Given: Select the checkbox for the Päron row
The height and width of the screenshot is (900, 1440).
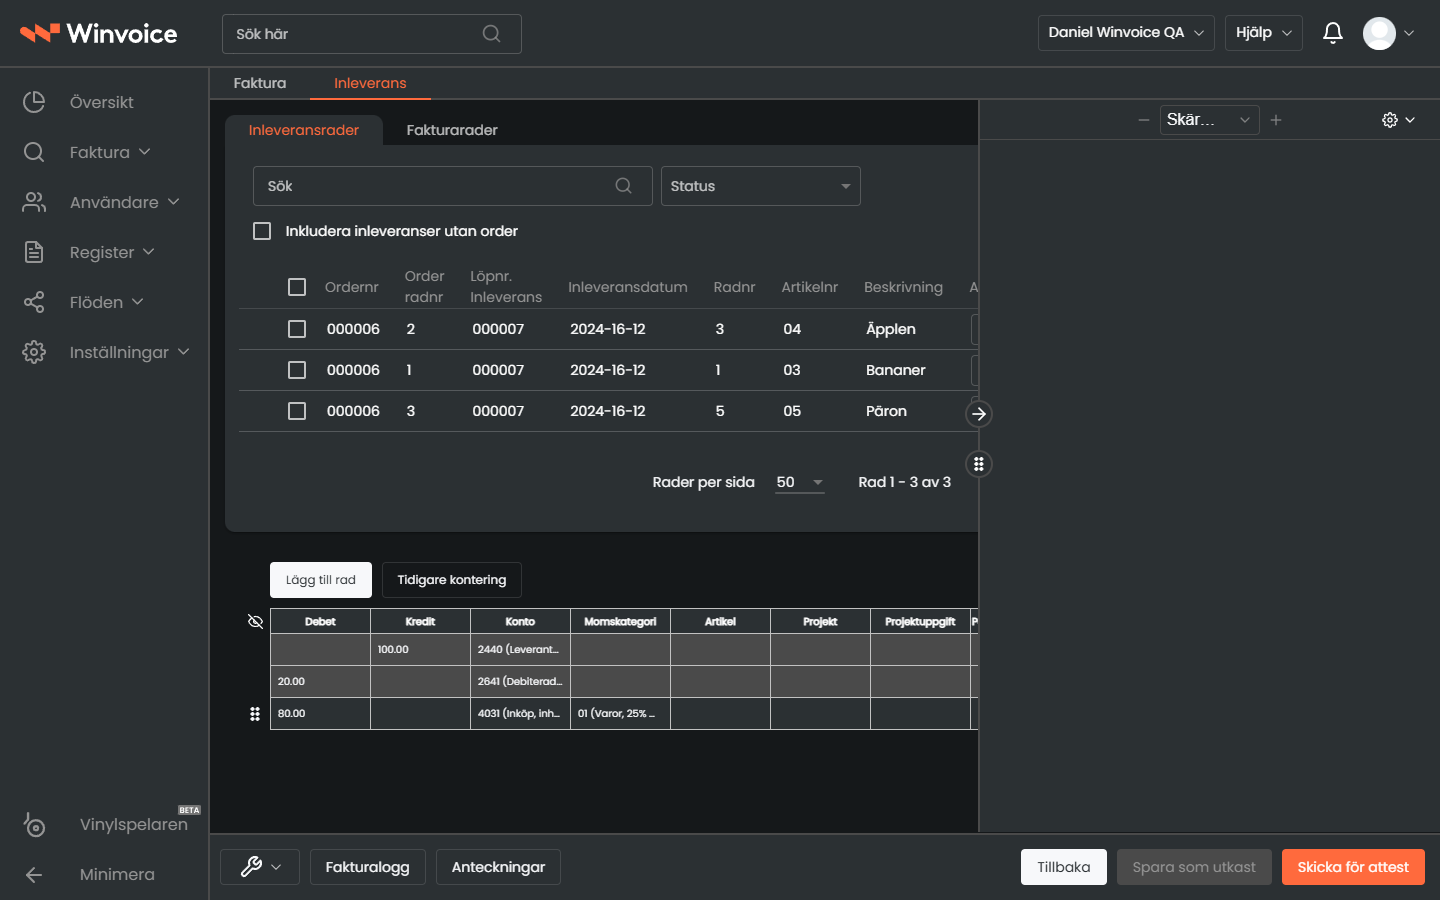Looking at the screenshot, I should tap(297, 411).
